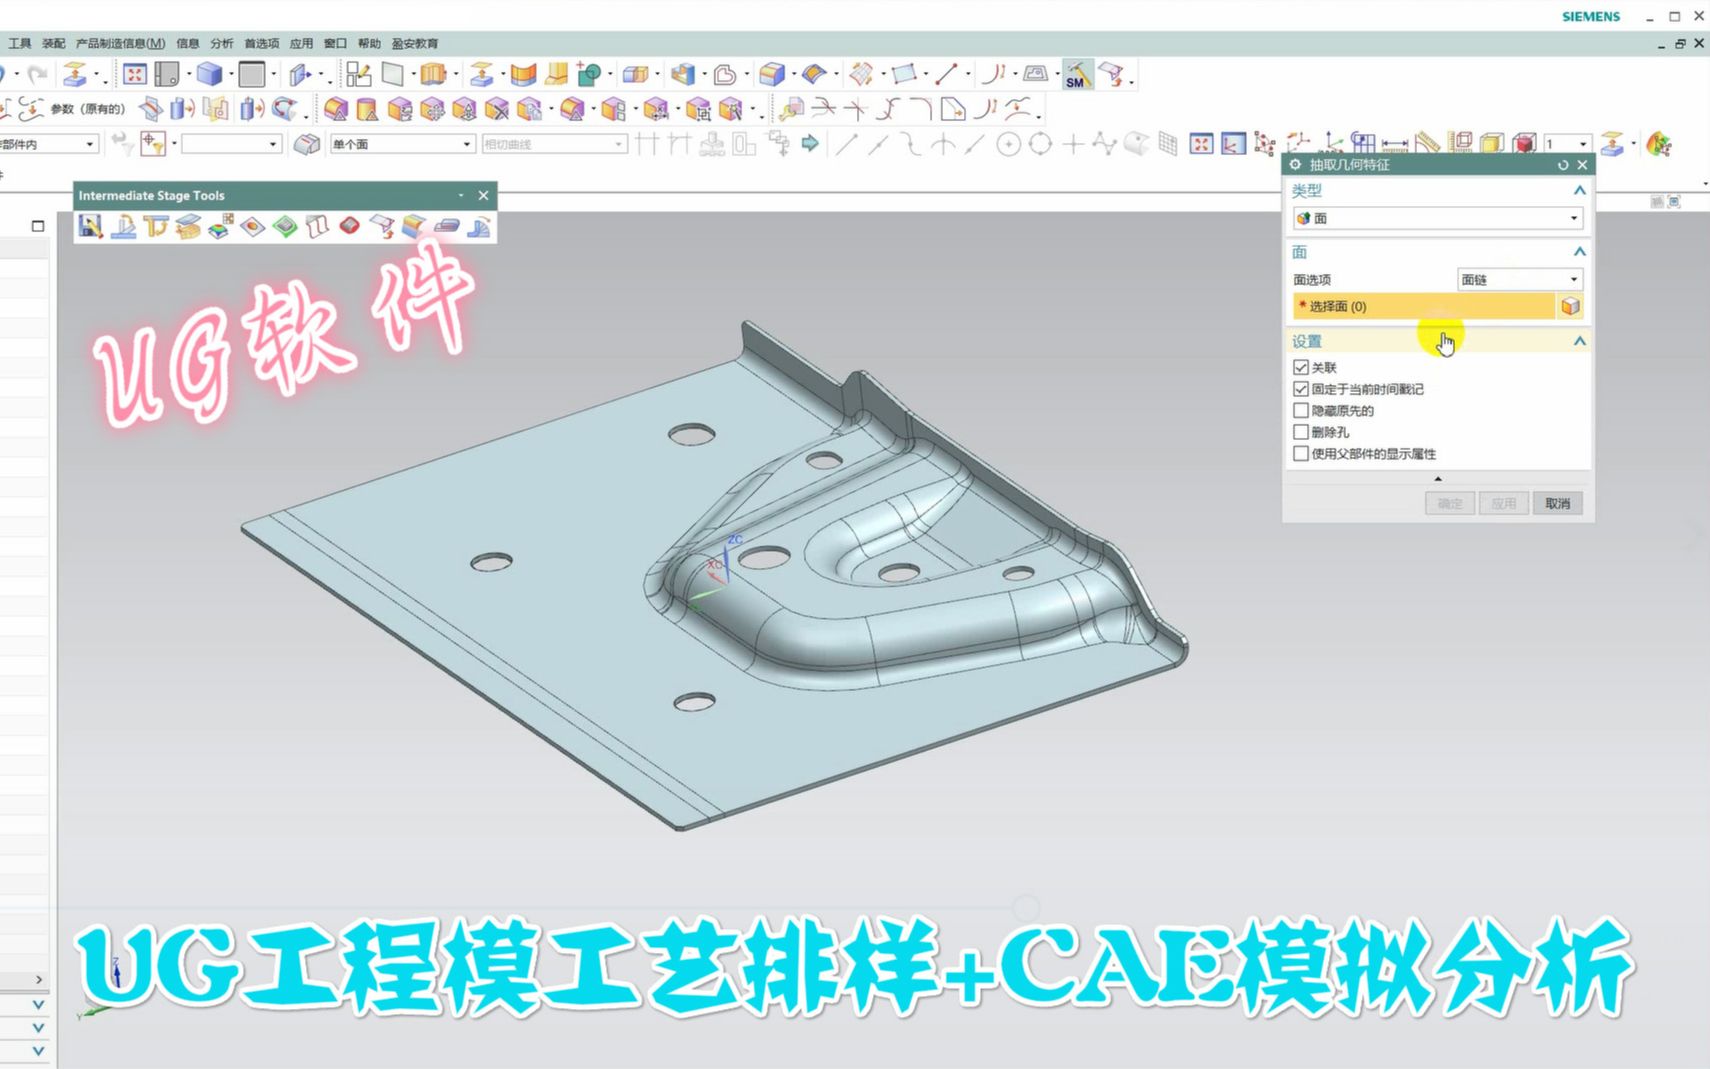The image size is (1710, 1069).
Task: Click the first save-edit icon in Intermediate Stage Tools
Action: (x=90, y=226)
